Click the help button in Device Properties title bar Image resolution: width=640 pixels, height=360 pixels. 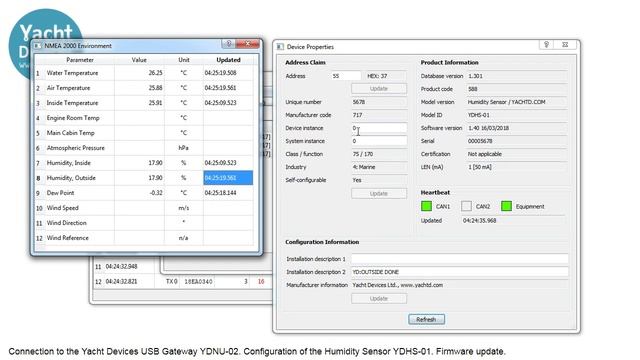click(x=547, y=44)
